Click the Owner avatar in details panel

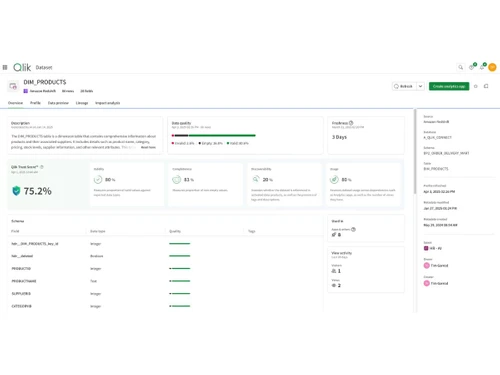click(x=426, y=266)
